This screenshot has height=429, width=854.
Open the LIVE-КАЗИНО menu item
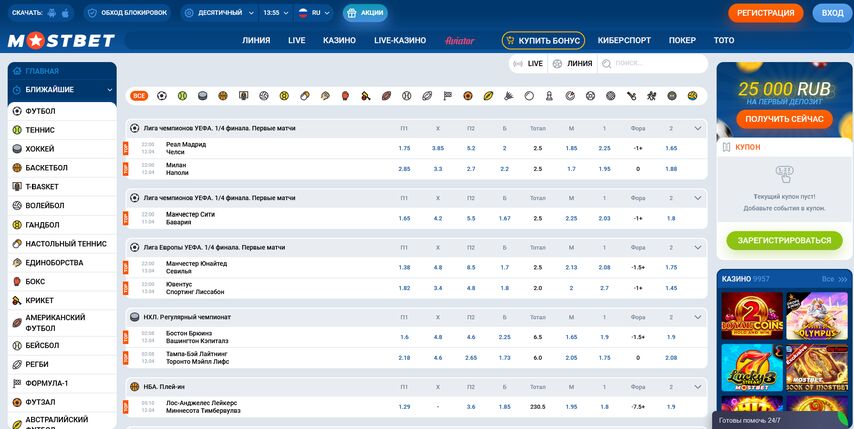point(400,40)
